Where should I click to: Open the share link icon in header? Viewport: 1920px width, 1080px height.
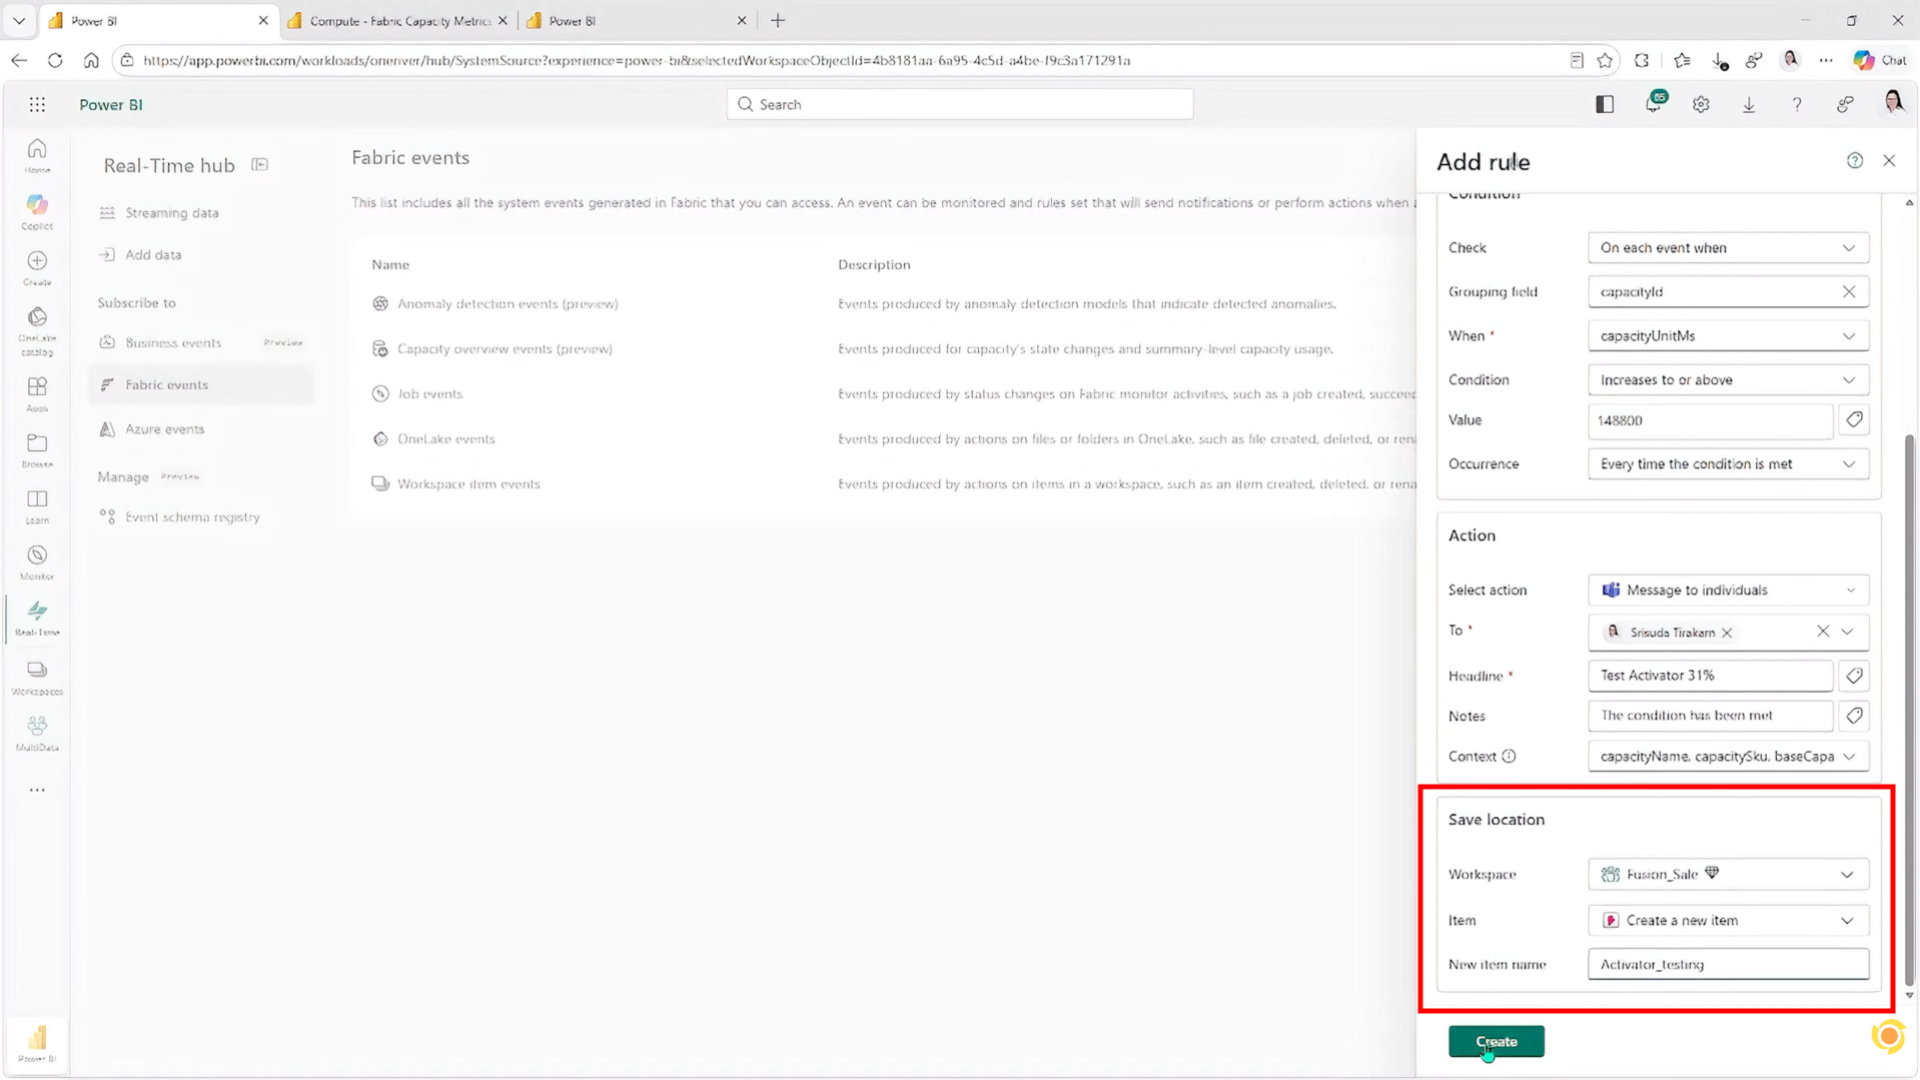tap(1845, 104)
